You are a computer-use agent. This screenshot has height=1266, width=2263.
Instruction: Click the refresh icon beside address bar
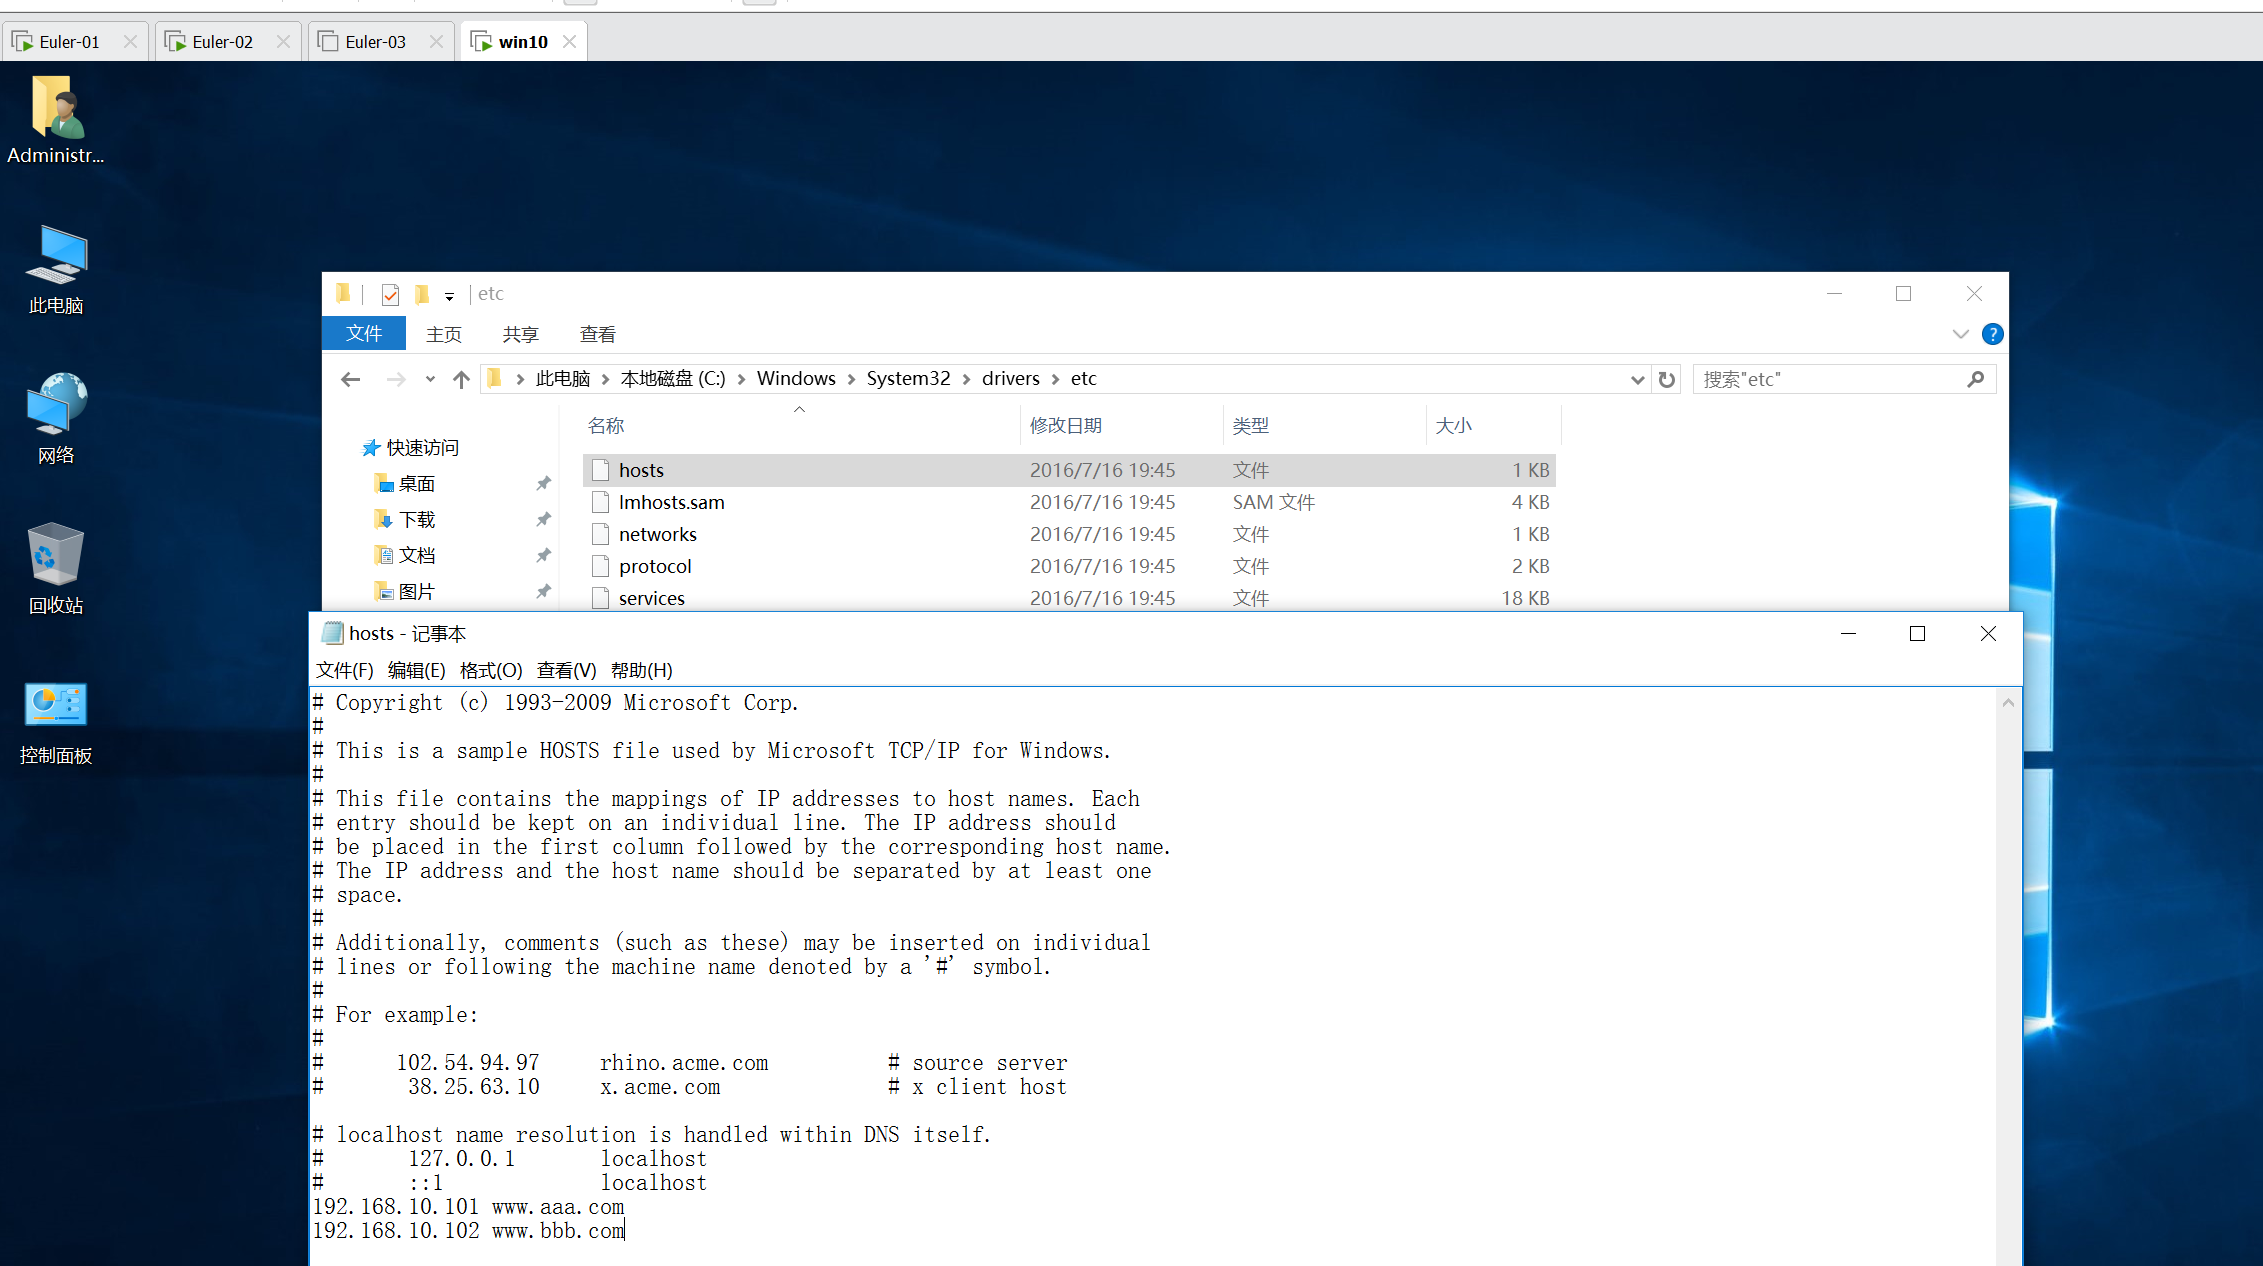pos(1666,379)
